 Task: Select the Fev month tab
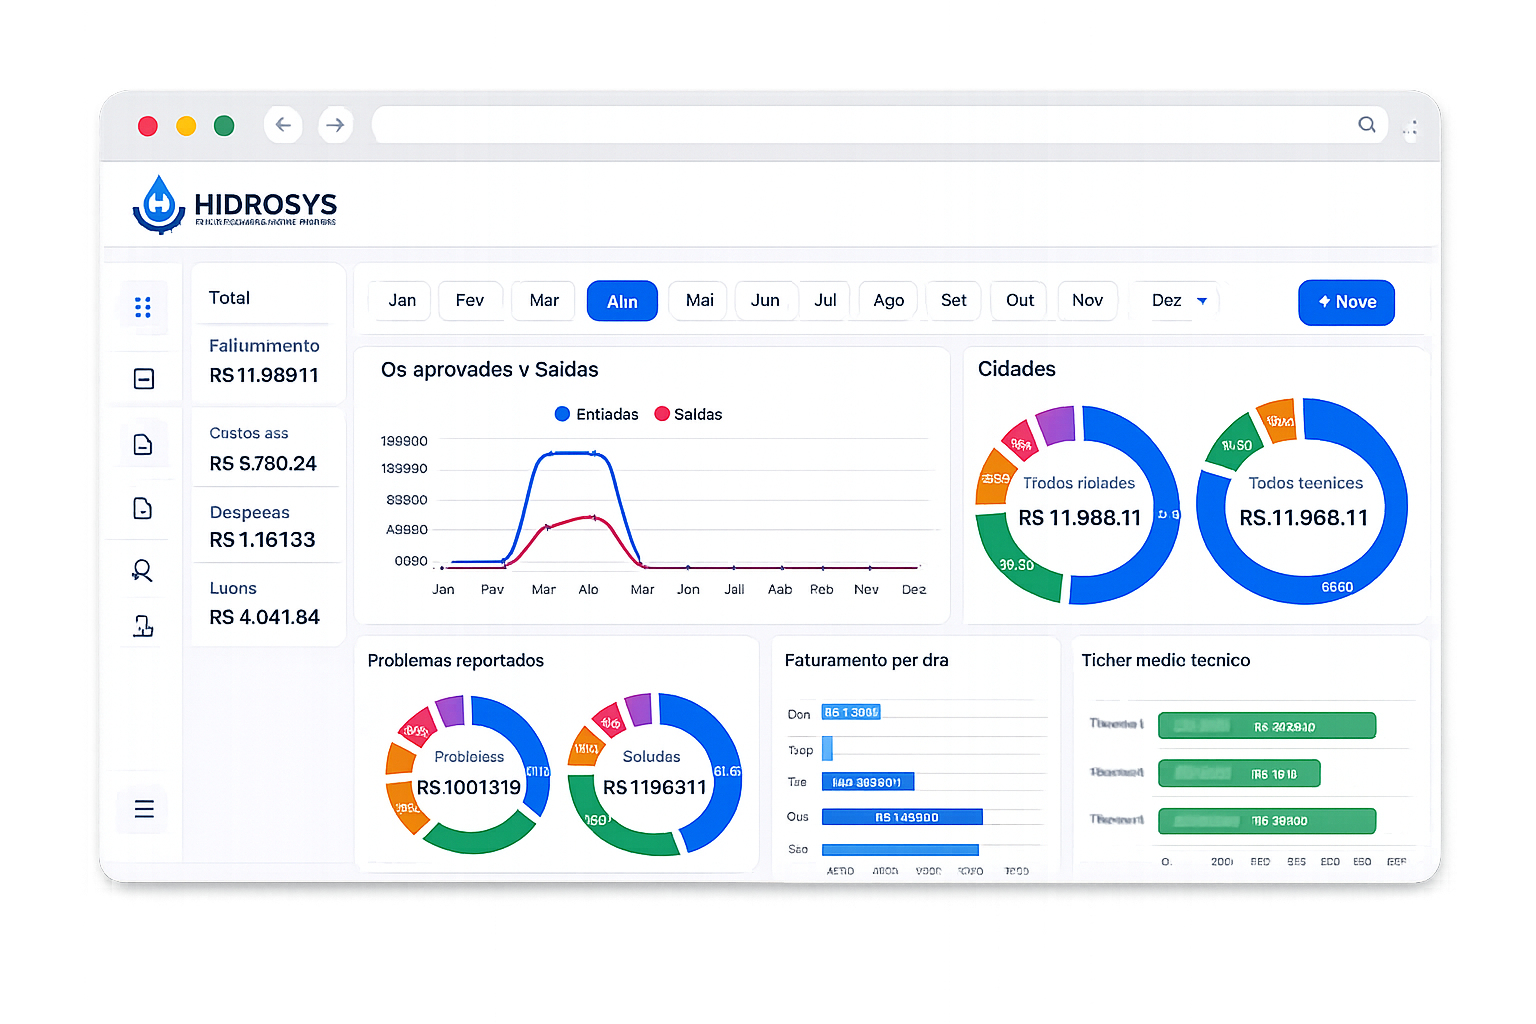click(x=470, y=301)
